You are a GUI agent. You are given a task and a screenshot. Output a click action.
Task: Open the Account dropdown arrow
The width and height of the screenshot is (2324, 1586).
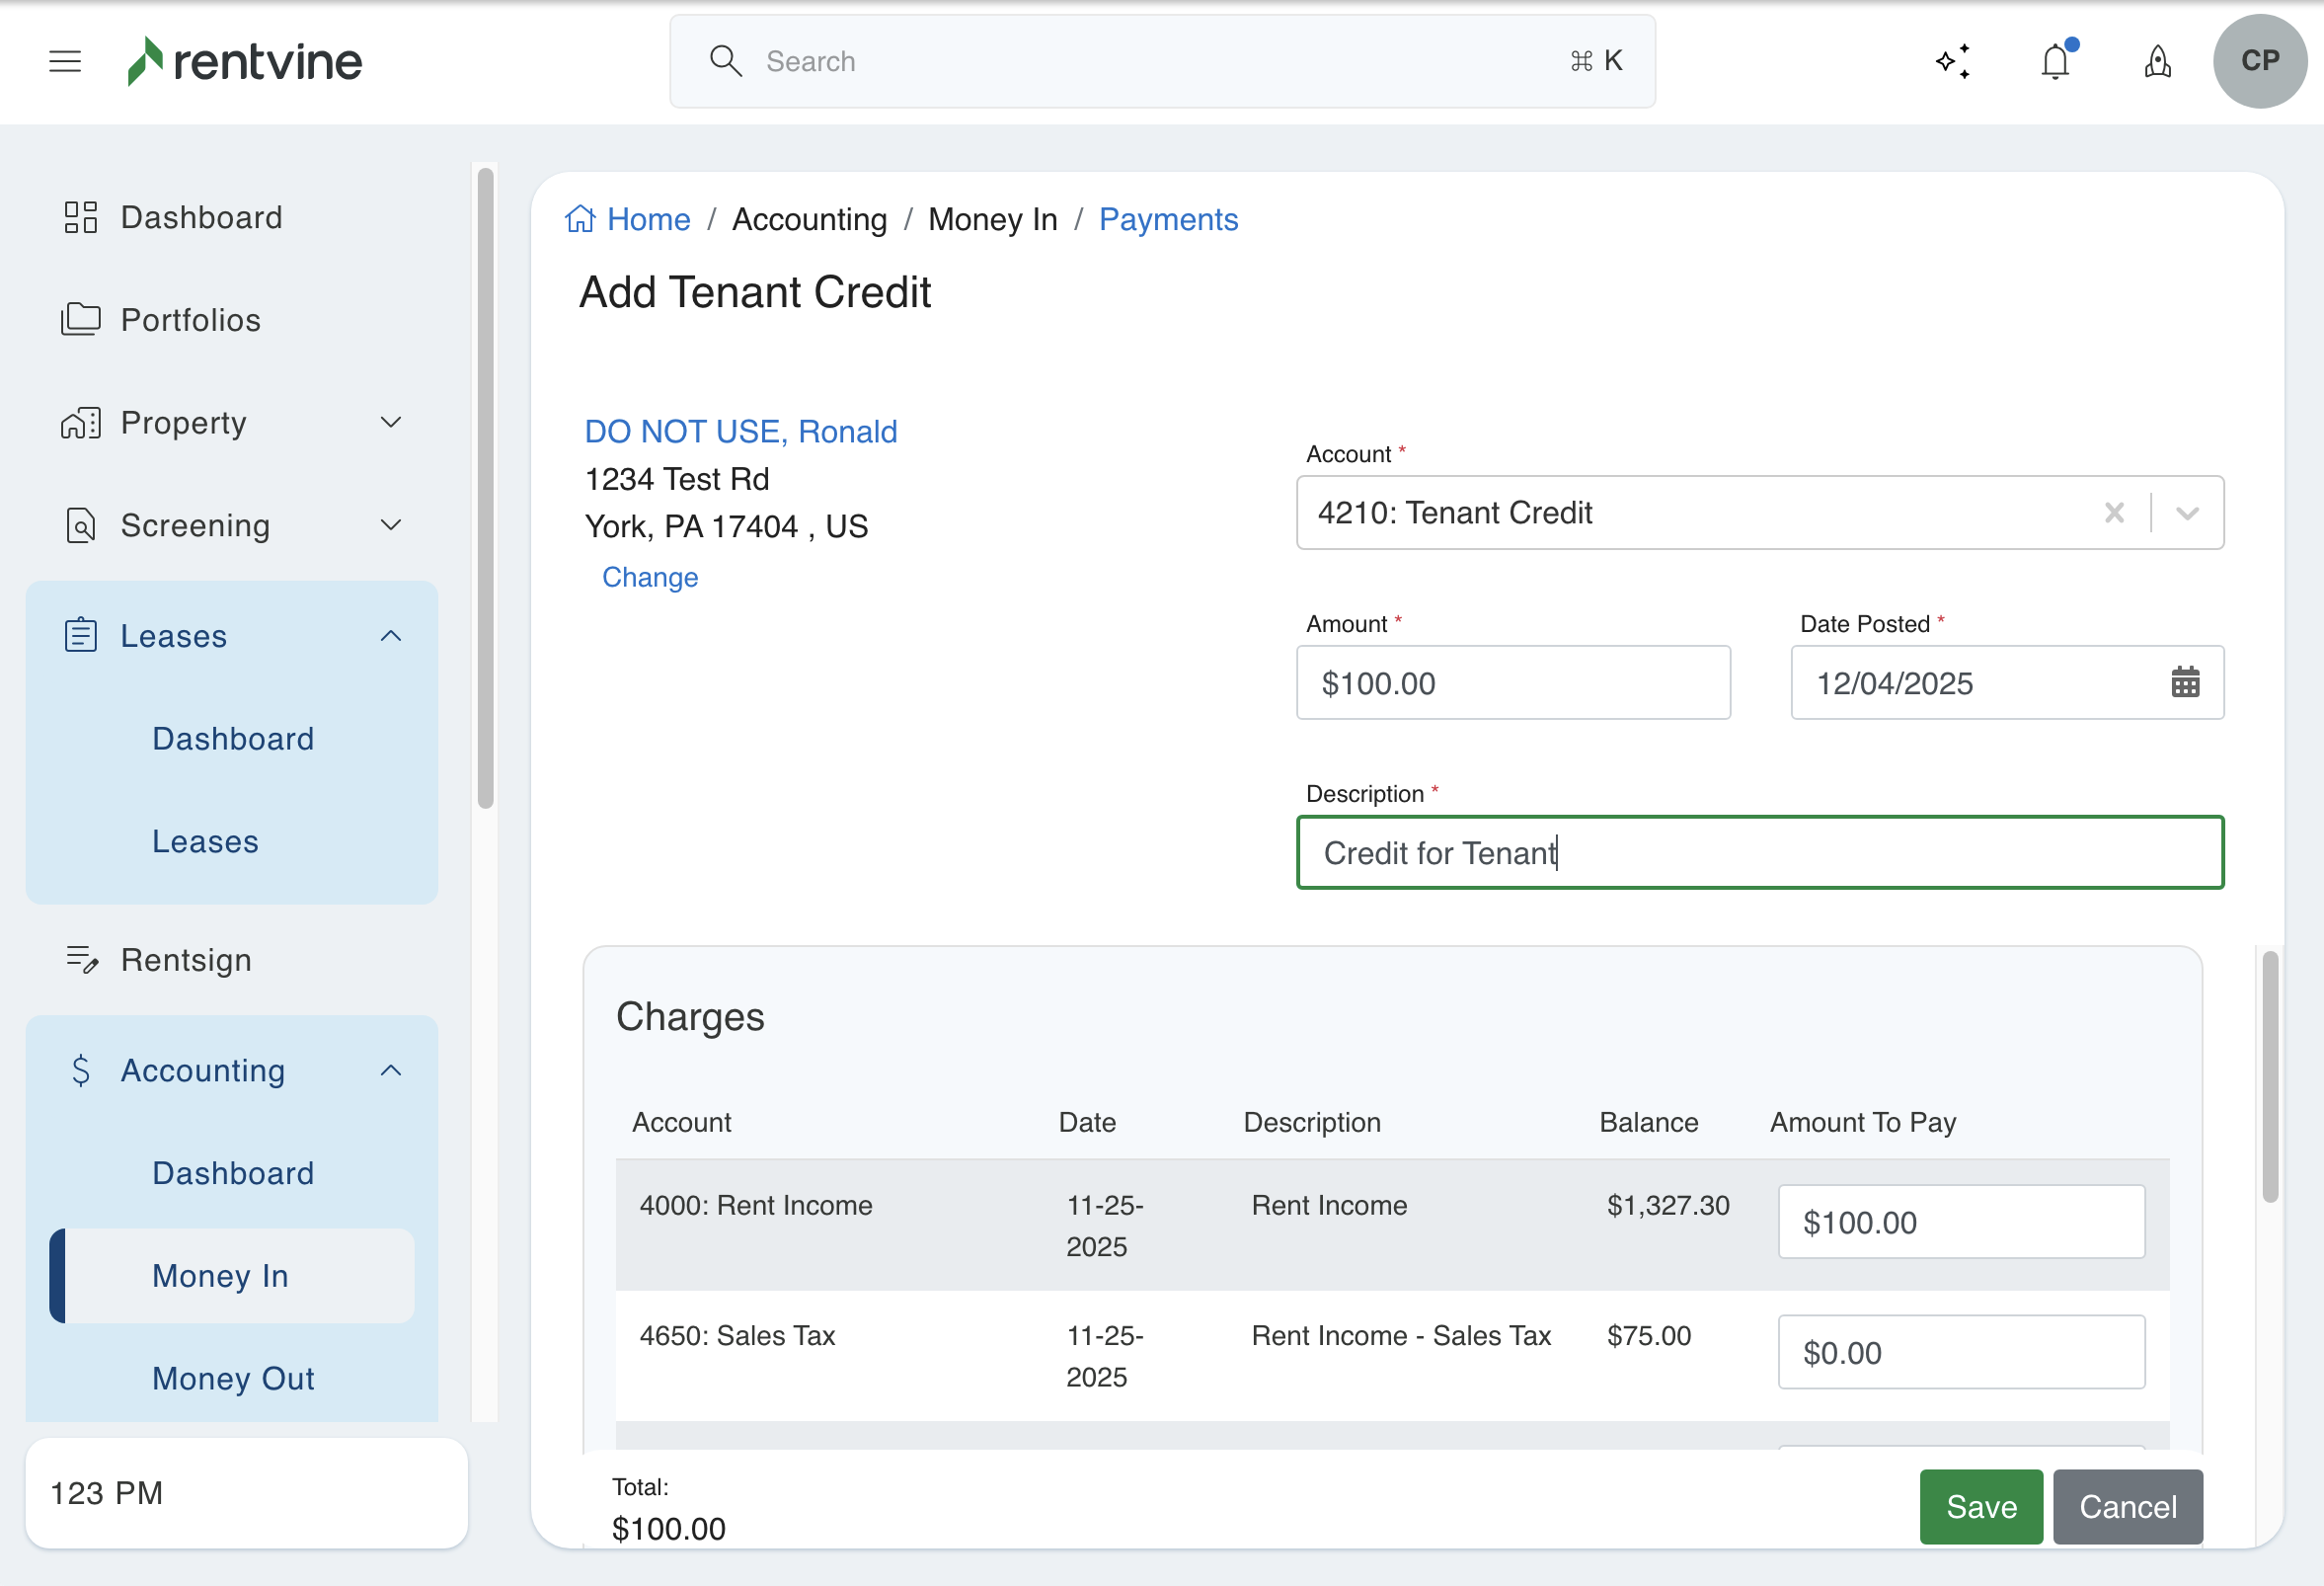pos(2187,513)
